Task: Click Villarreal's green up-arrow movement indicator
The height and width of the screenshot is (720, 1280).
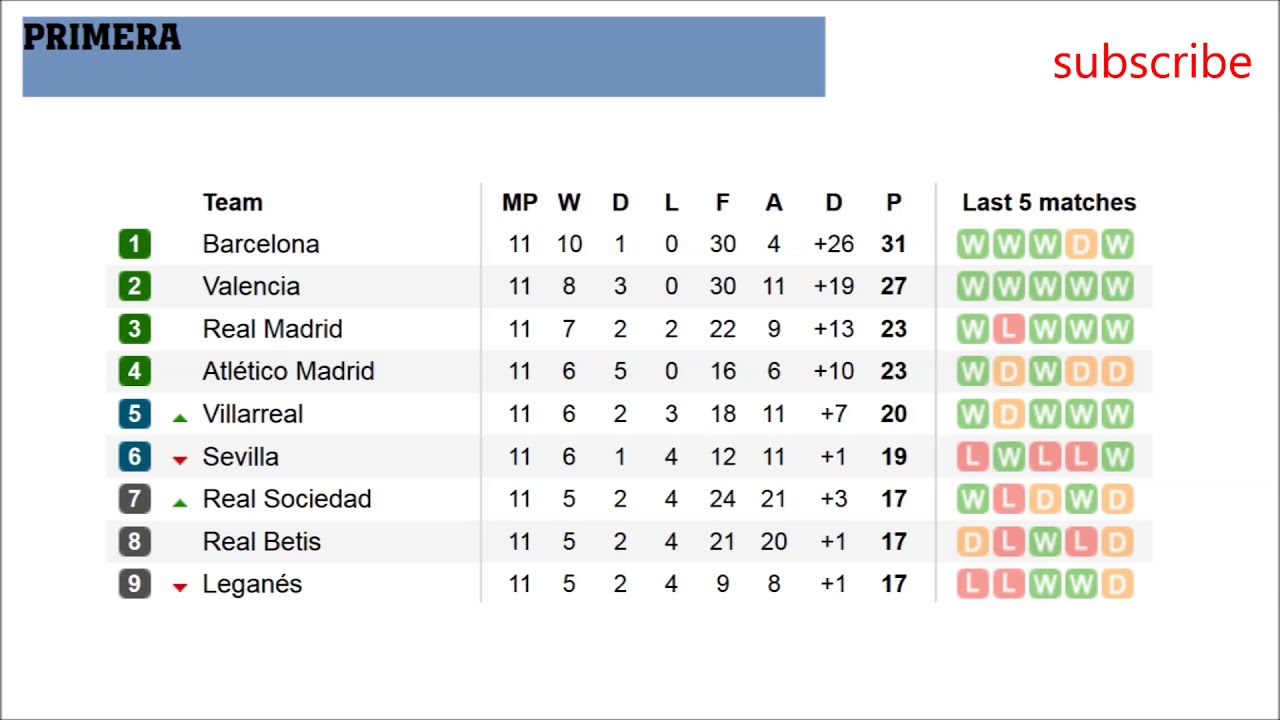Action: point(180,417)
